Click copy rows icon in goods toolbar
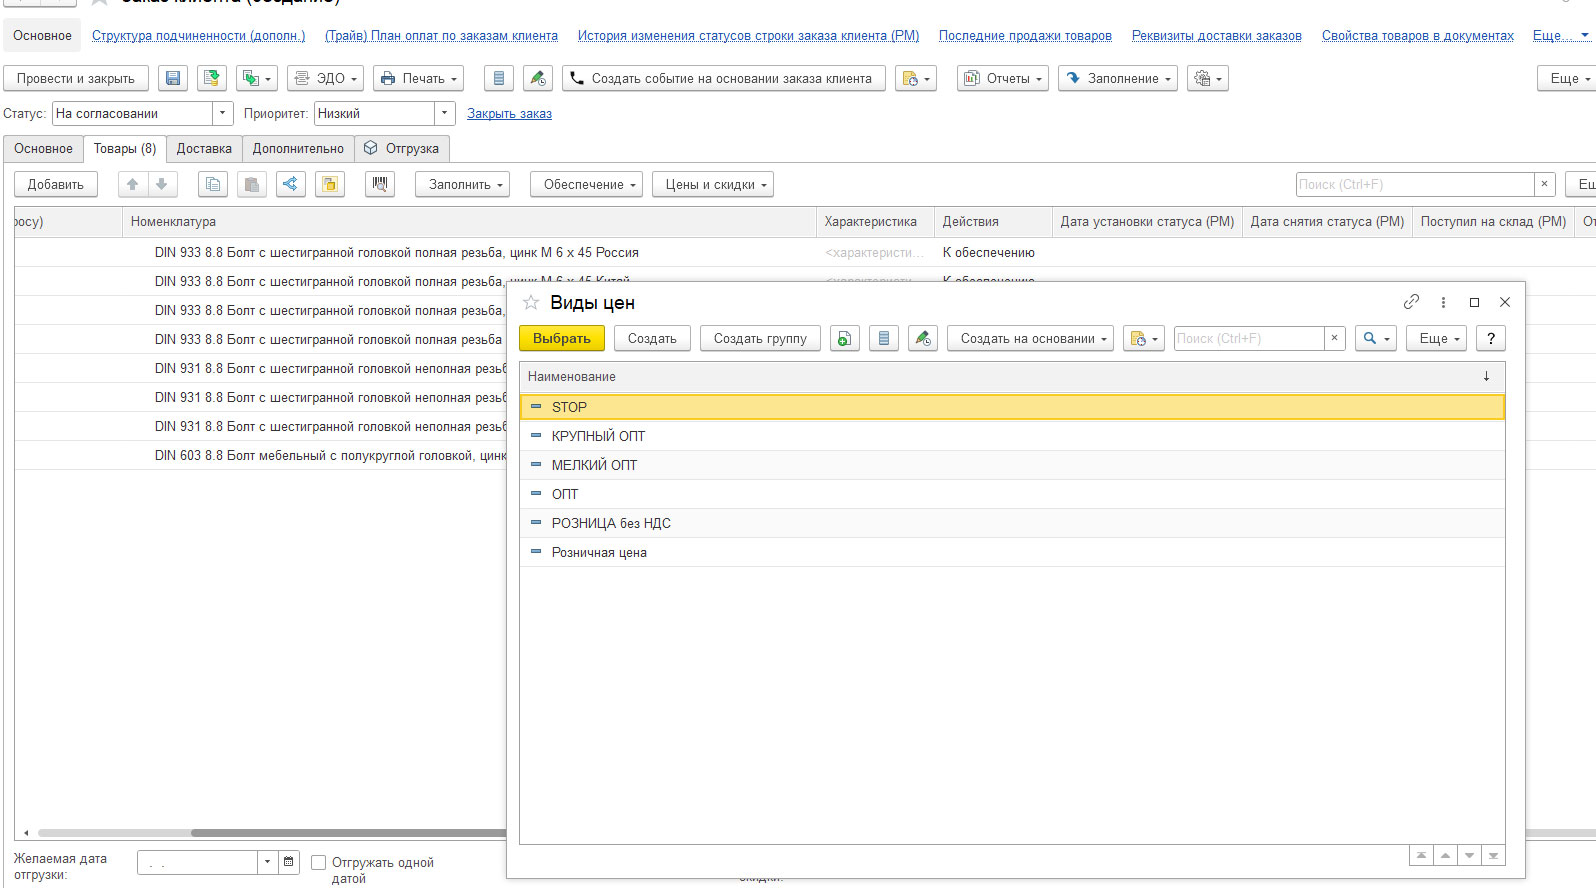1596x888 pixels. pos(212,184)
